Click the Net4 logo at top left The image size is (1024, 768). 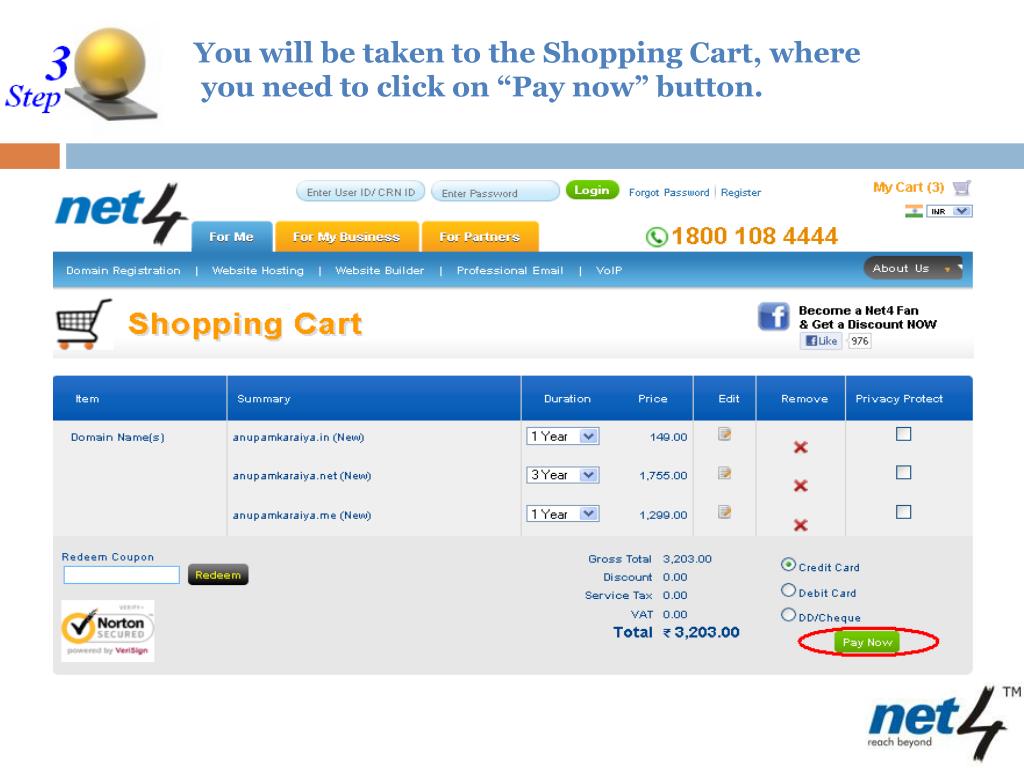pos(121,213)
